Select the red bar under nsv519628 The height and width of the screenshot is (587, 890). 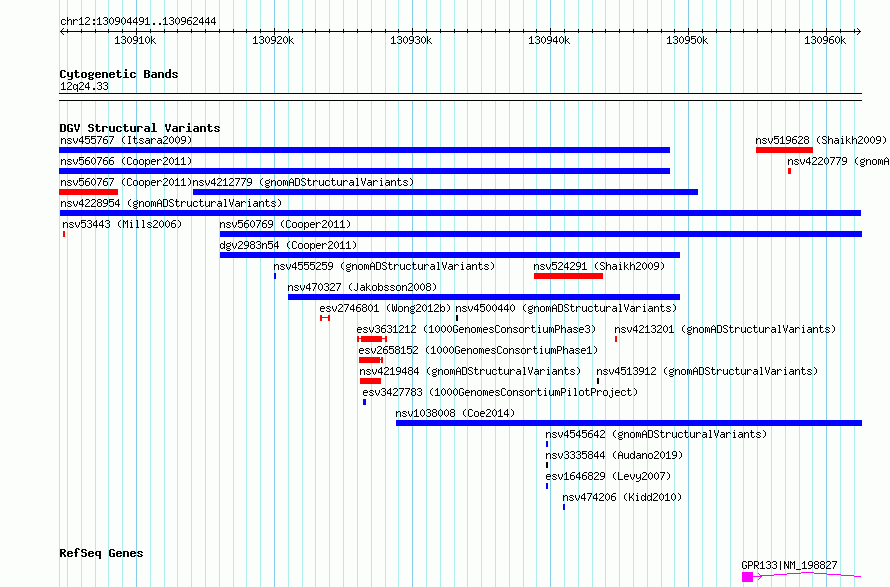tap(784, 150)
